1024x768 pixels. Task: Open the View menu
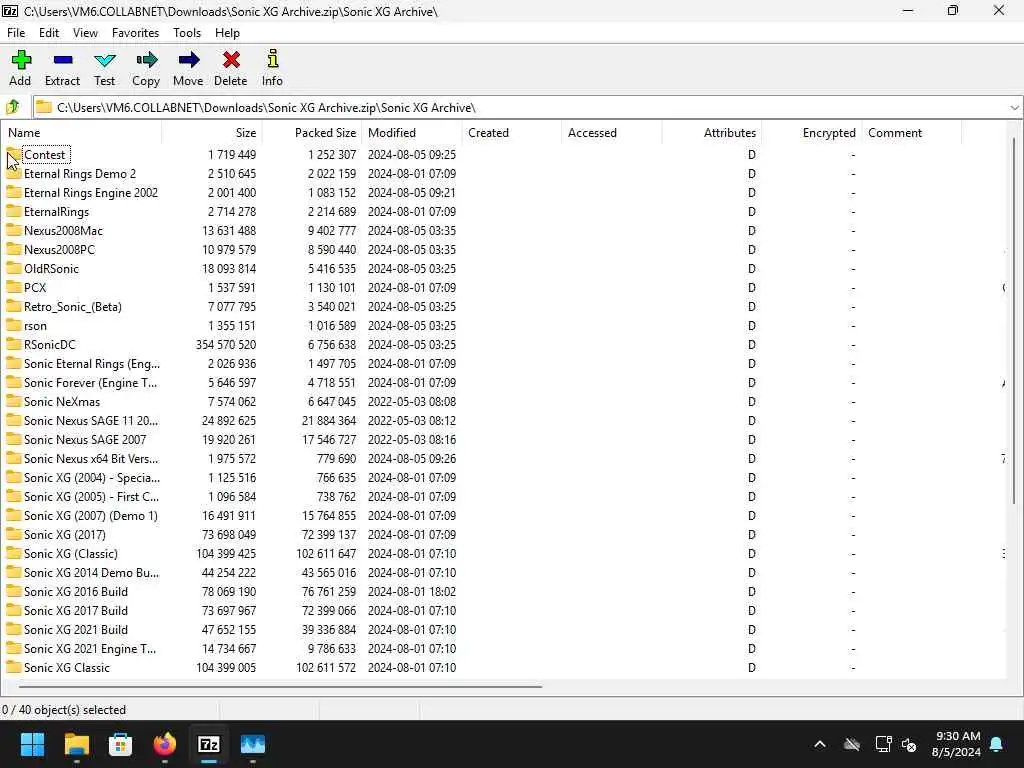coord(85,33)
